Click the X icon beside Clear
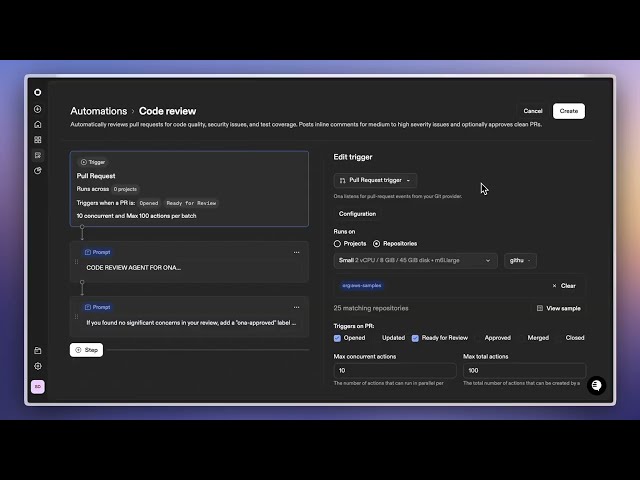640x480 pixels. point(554,286)
